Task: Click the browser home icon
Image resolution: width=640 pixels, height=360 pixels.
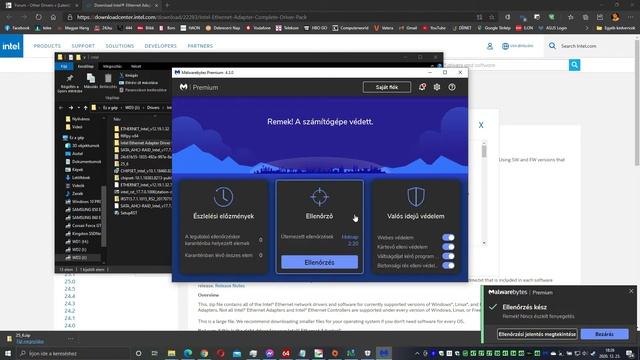Action: pyautogui.click(x=53, y=17)
